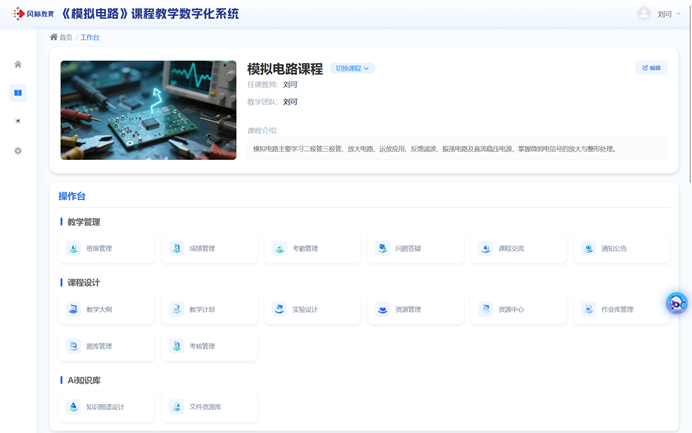The width and height of the screenshot is (692, 433).
Task: Open the 课程交流 card
Action: 519,249
